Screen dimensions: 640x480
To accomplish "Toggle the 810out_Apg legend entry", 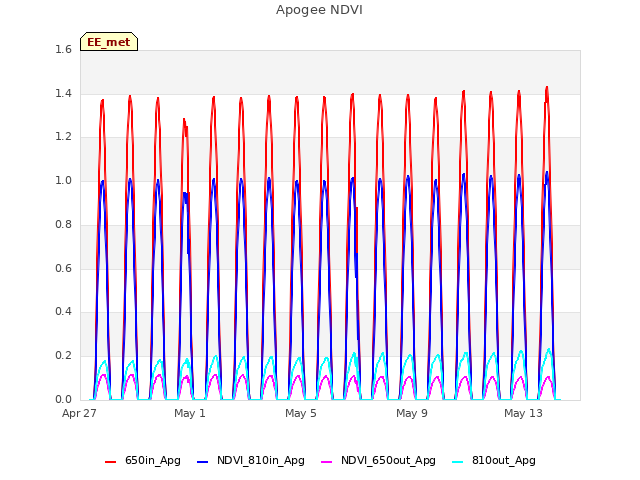I will click(494, 461).
